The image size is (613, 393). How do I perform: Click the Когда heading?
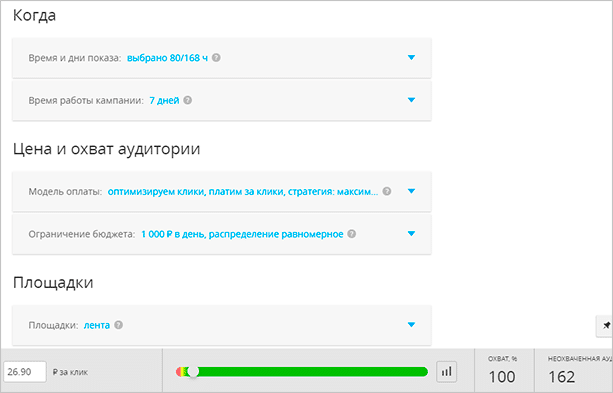(34, 16)
